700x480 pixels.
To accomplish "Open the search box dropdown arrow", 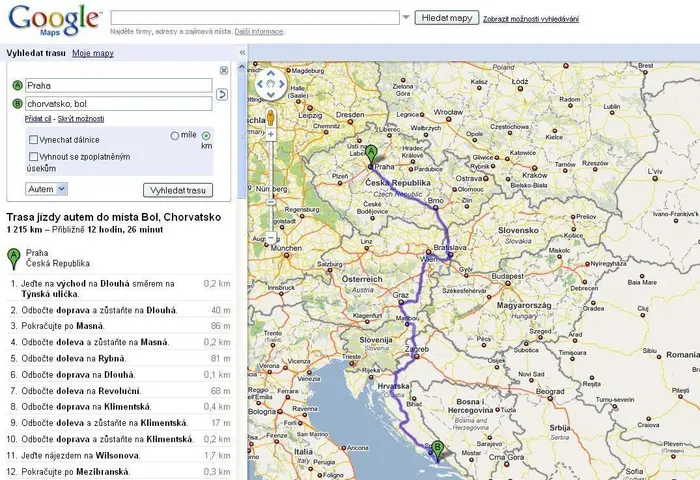I will [x=406, y=17].
